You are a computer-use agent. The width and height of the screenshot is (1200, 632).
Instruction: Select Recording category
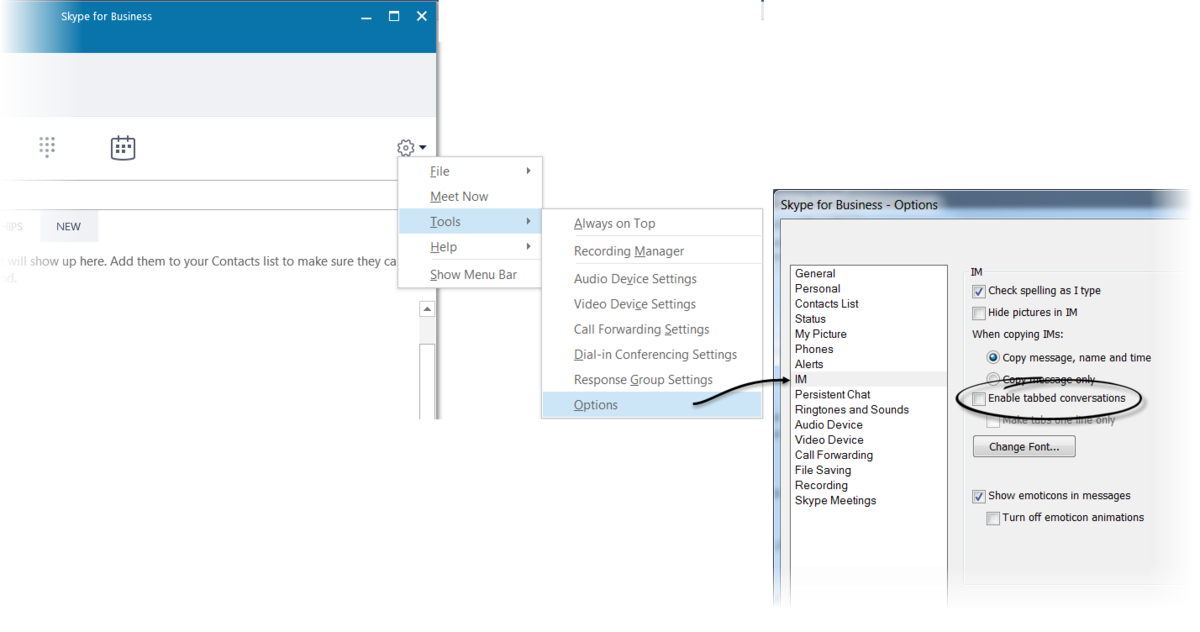coord(868,485)
